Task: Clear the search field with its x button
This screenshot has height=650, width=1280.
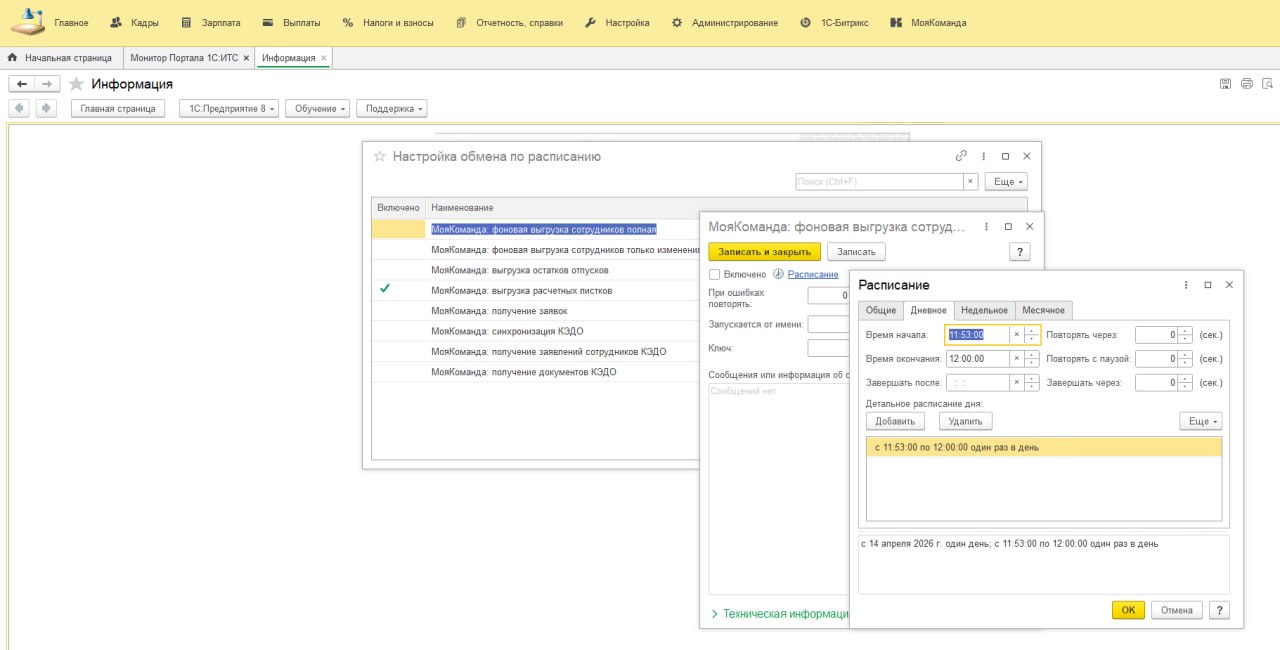Action: tap(970, 181)
